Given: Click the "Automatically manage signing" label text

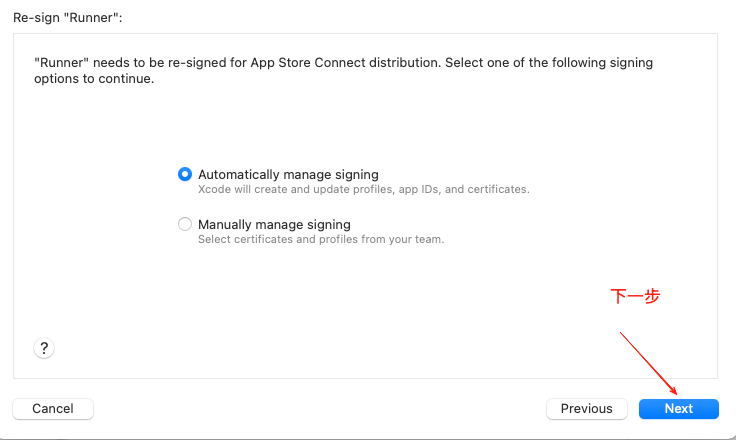Looking at the screenshot, I should (x=288, y=175).
